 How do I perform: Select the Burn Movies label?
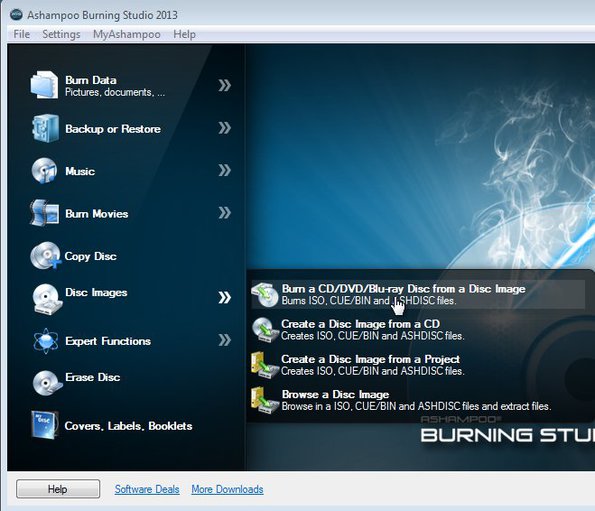(x=96, y=214)
